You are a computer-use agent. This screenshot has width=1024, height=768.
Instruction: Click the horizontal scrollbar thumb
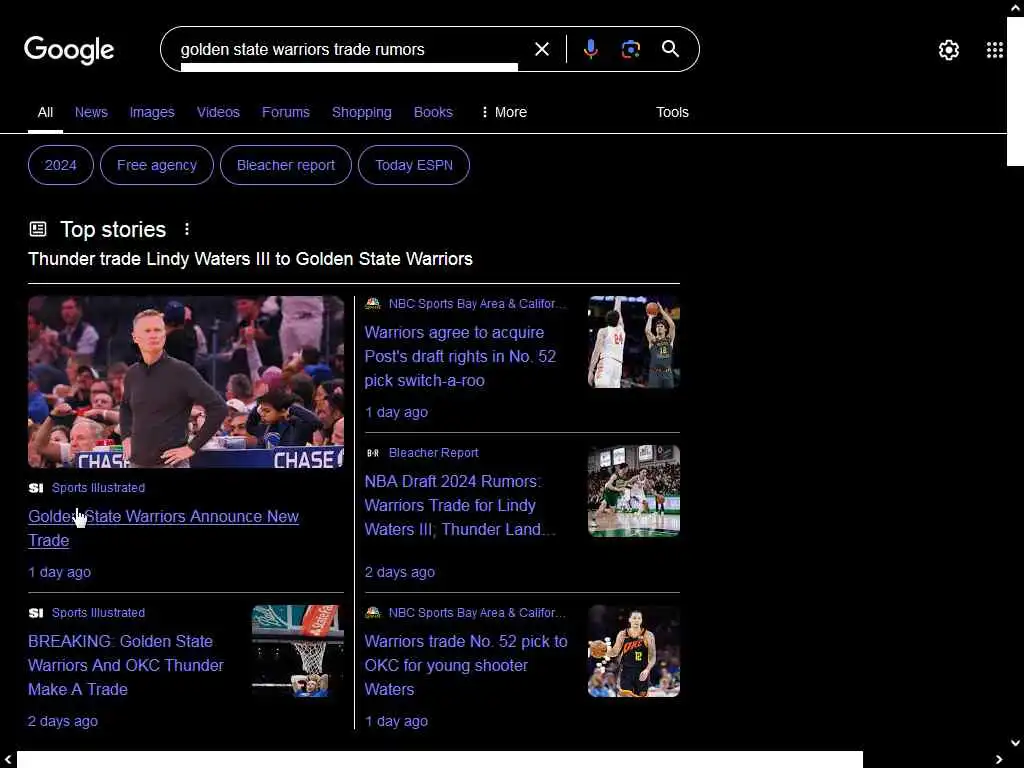440,760
